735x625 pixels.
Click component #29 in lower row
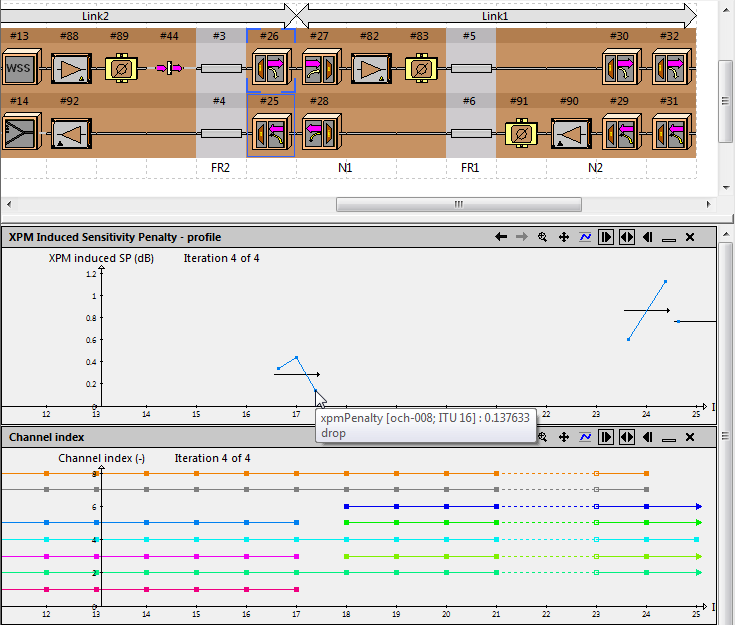pos(622,132)
